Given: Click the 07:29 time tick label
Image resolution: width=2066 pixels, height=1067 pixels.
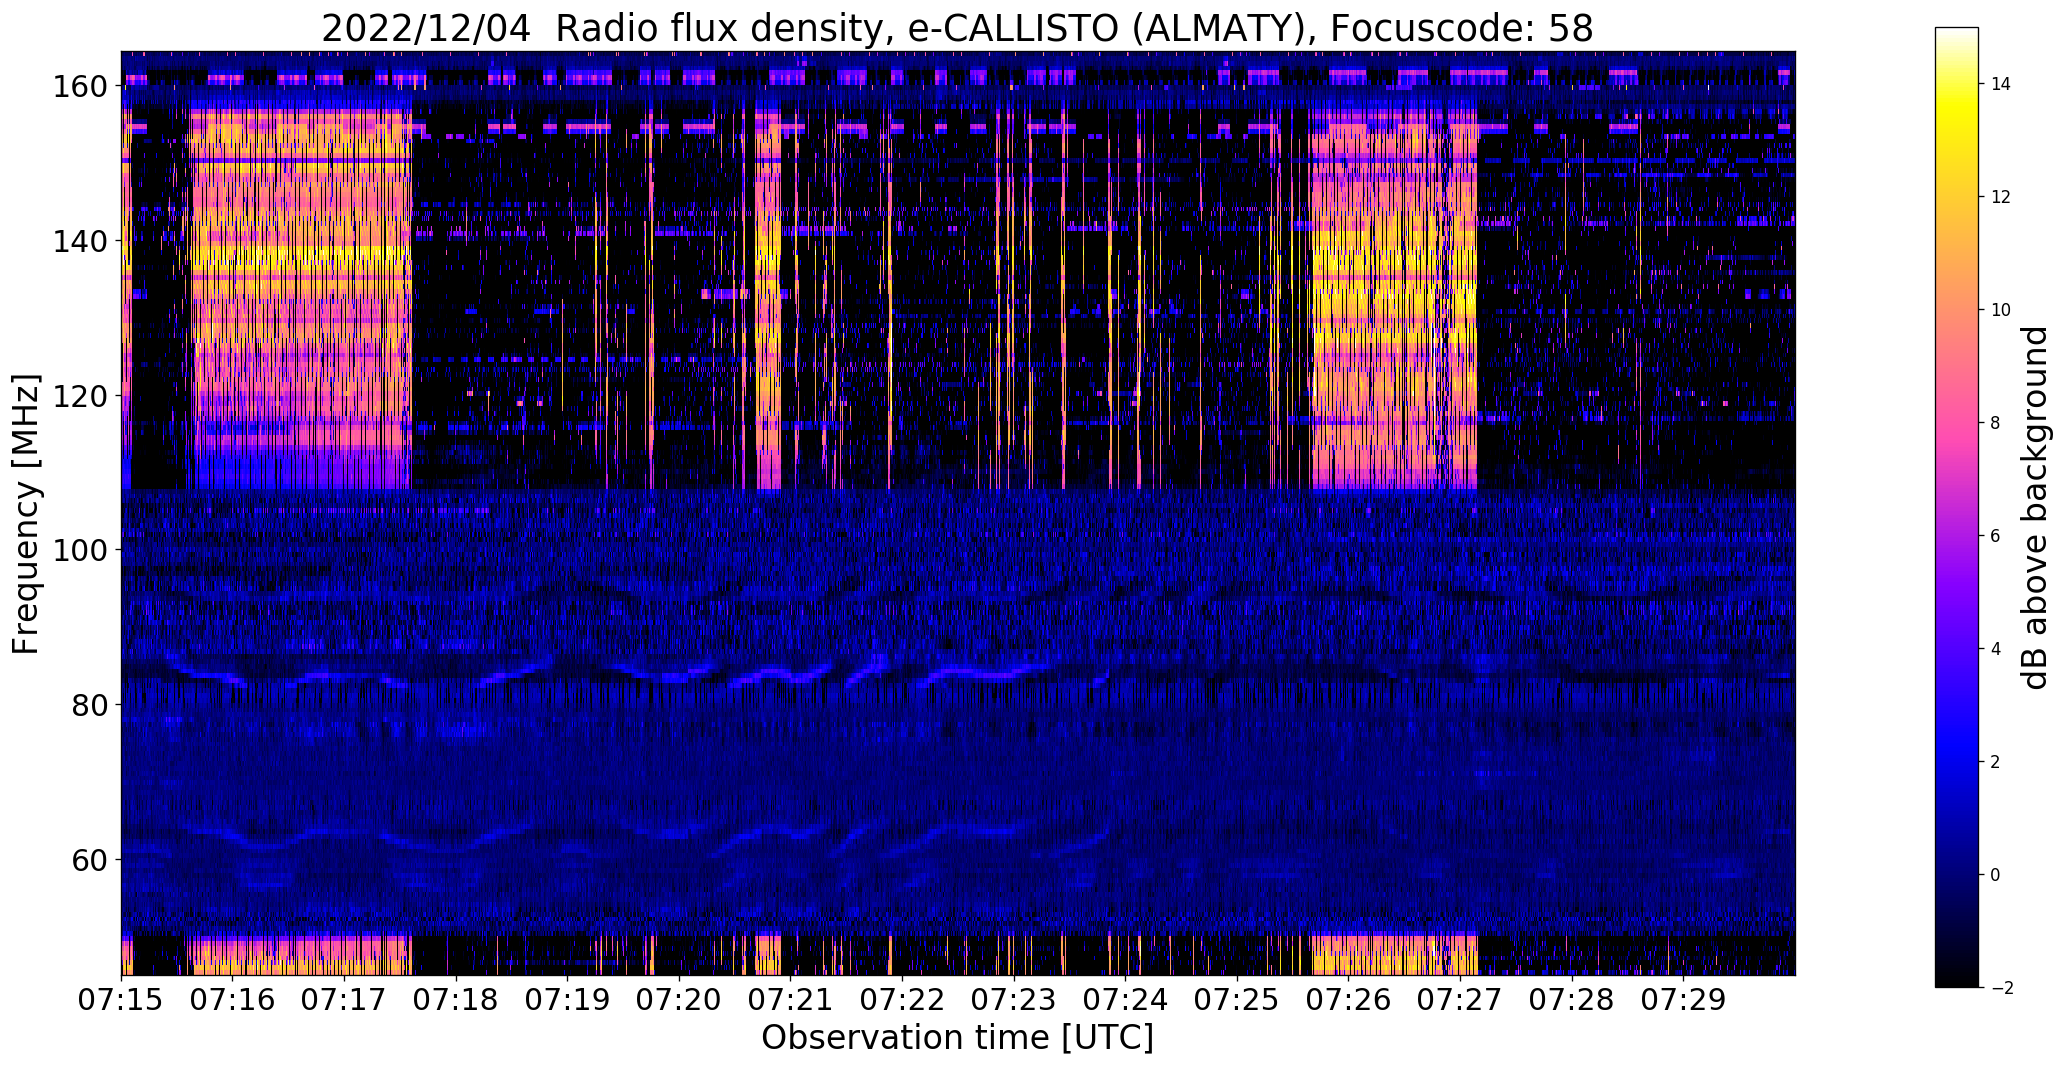Looking at the screenshot, I should tap(1684, 998).
